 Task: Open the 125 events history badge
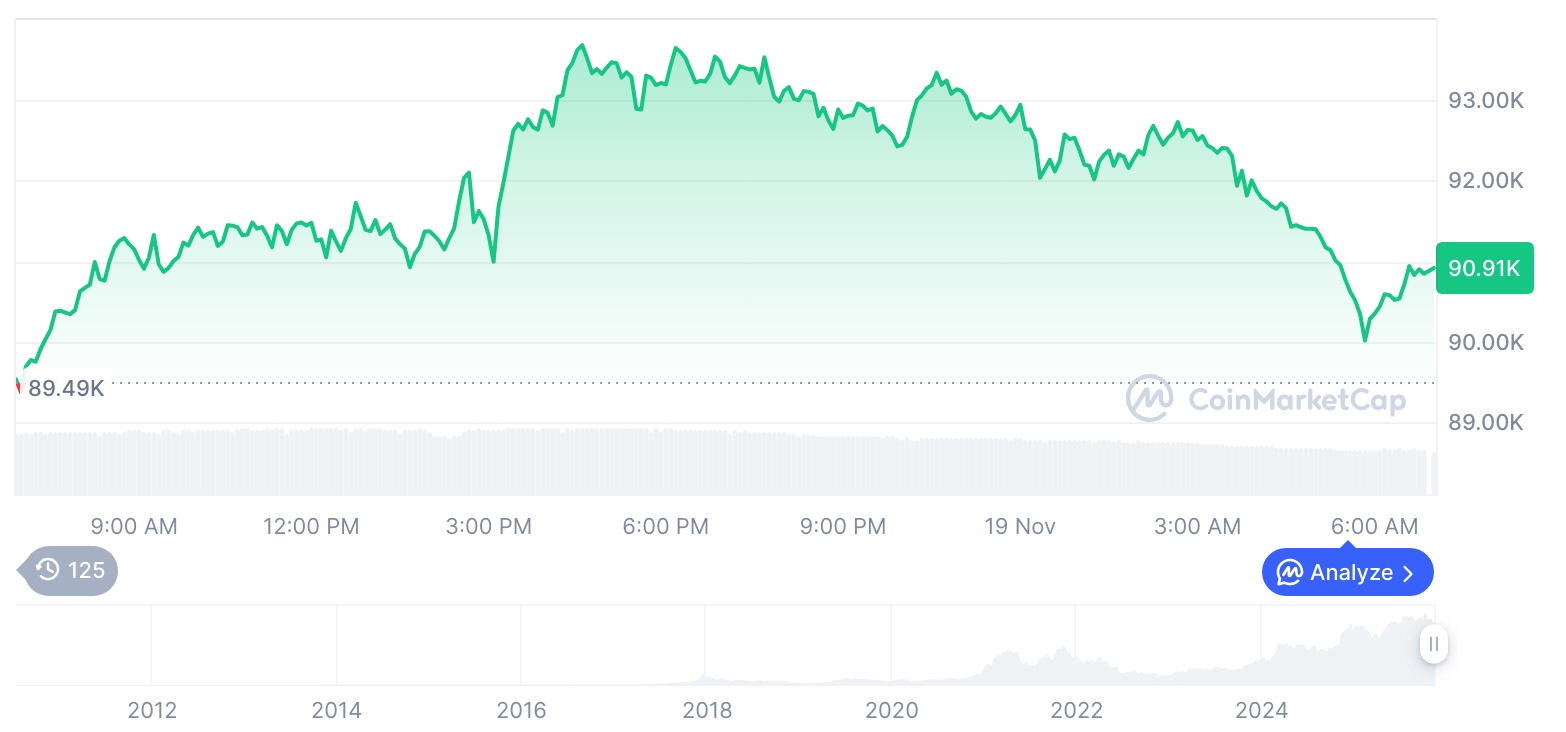click(x=70, y=570)
